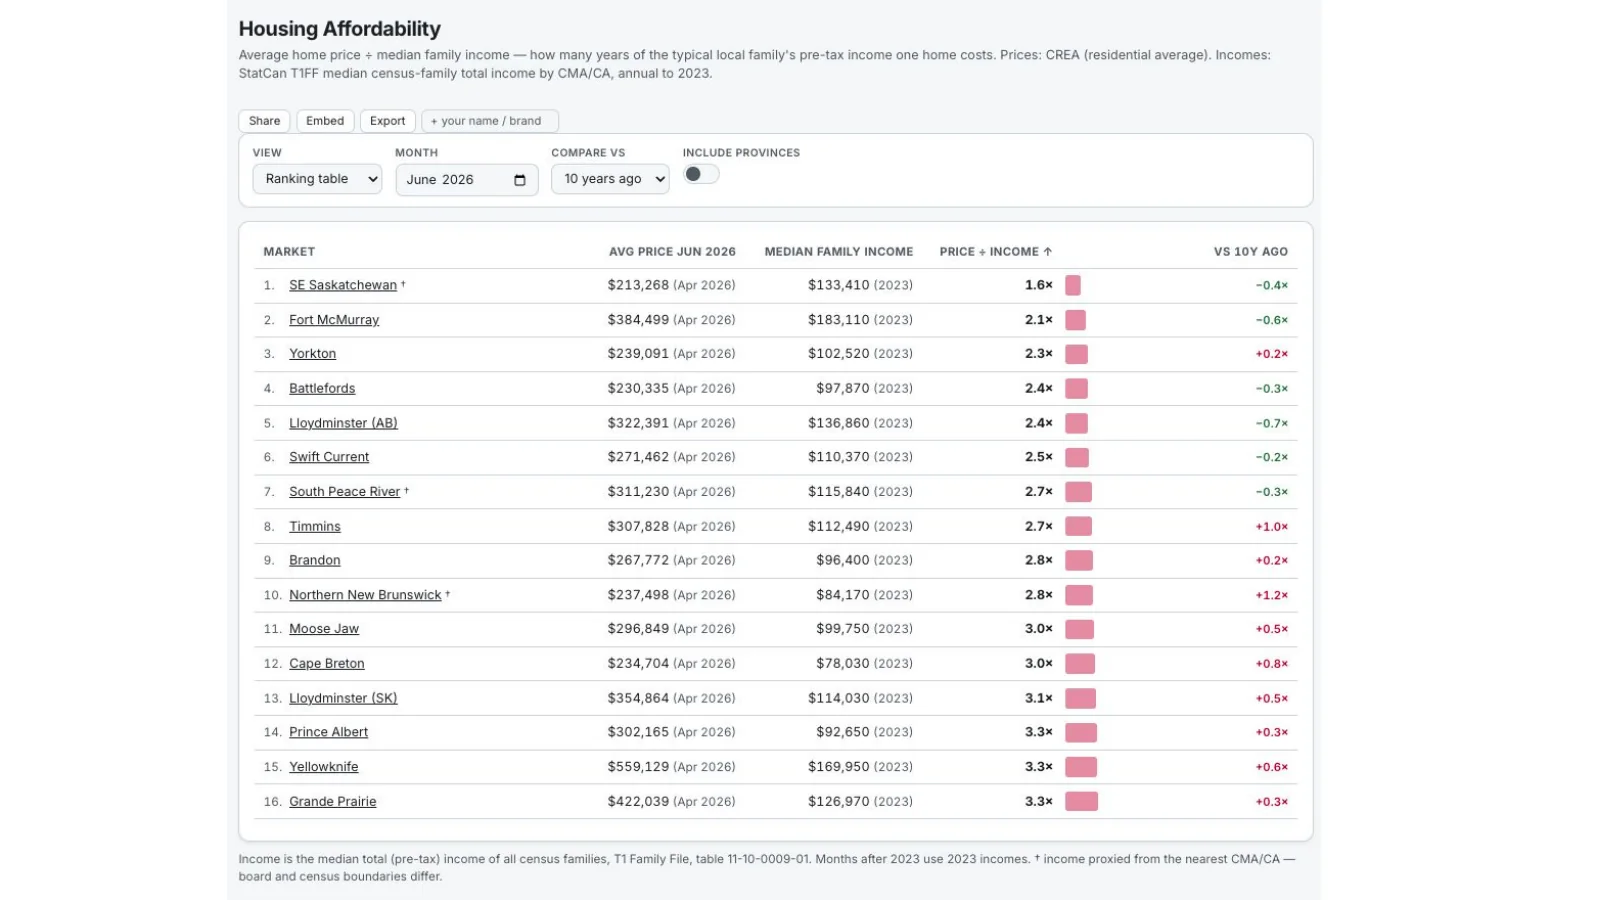Open the Cape Breton market link
Viewport: 1600px width, 900px height.
(327, 664)
